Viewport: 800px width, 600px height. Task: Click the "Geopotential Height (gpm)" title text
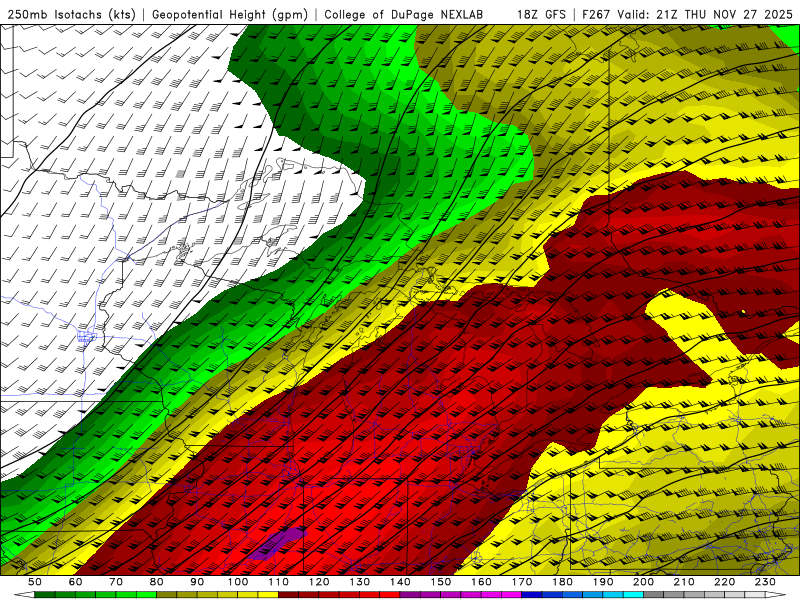tap(230, 15)
